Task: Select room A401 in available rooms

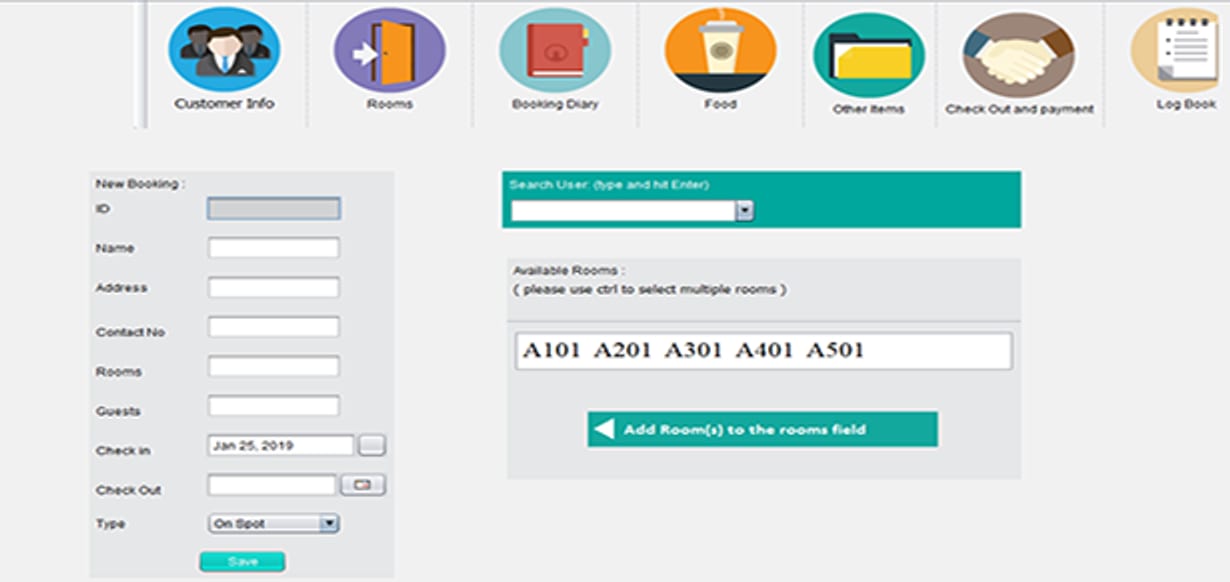Action: pos(764,351)
